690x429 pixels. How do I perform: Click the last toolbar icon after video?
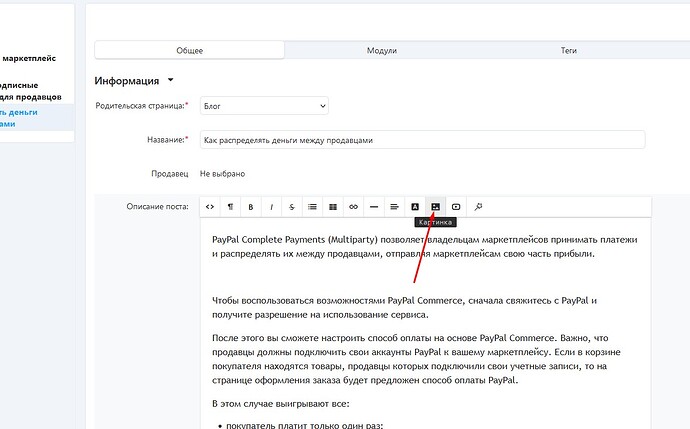(x=478, y=207)
